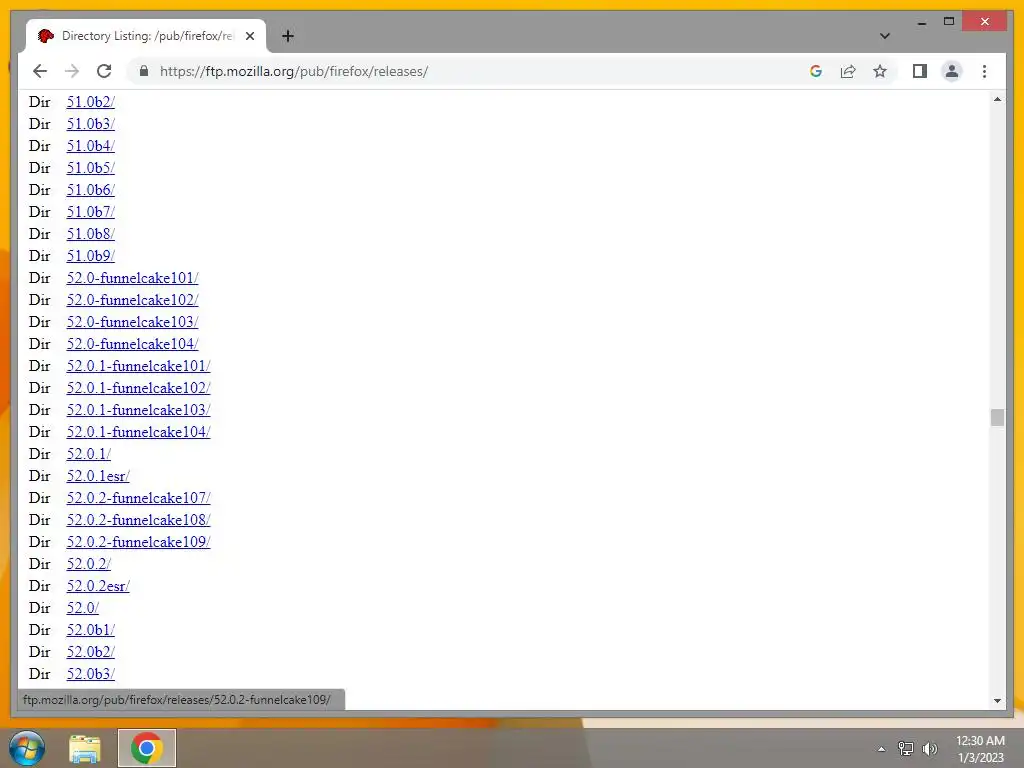1024x768 pixels.
Task: Open the 52.0.2-funnelcake107/ link
Action: pyautogui.click(x=138, y=498)
